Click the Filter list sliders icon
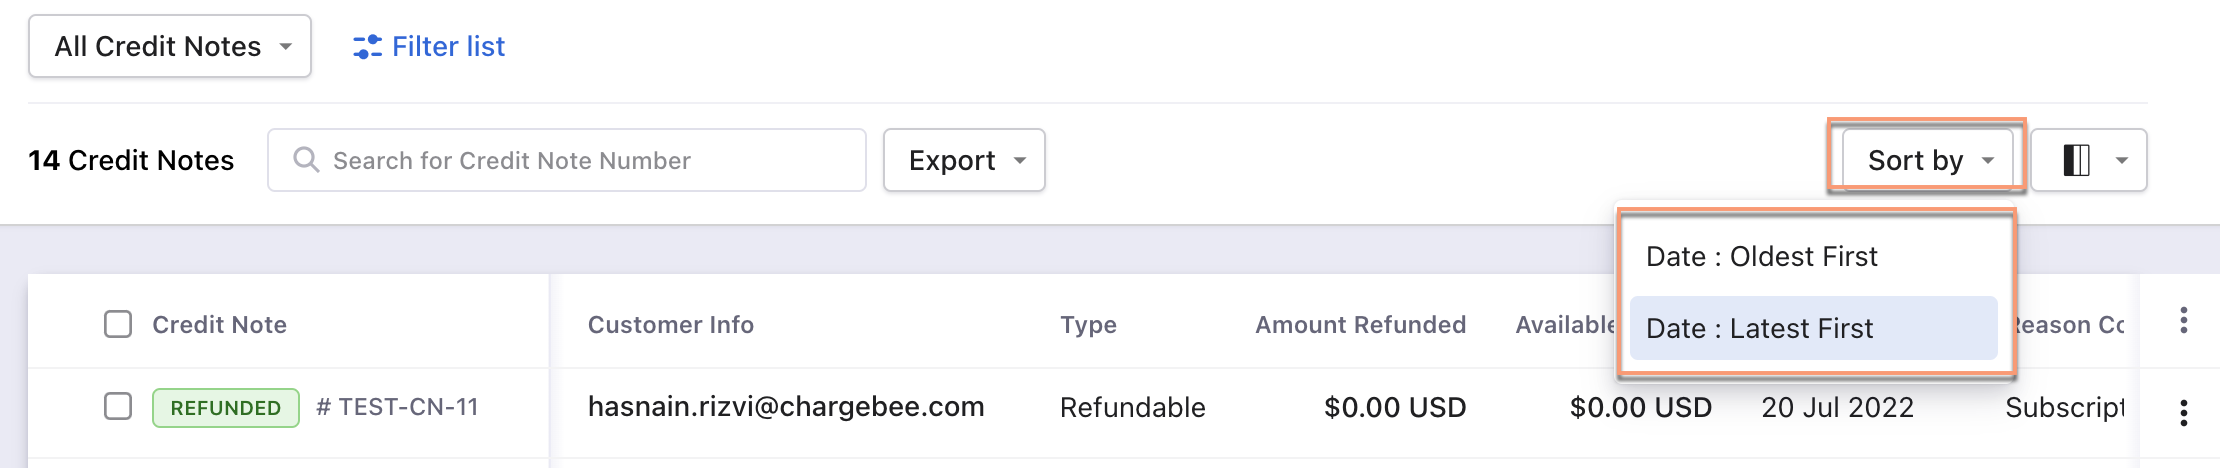The width and height of the screenshot is (2220, 468). [367, 47]
